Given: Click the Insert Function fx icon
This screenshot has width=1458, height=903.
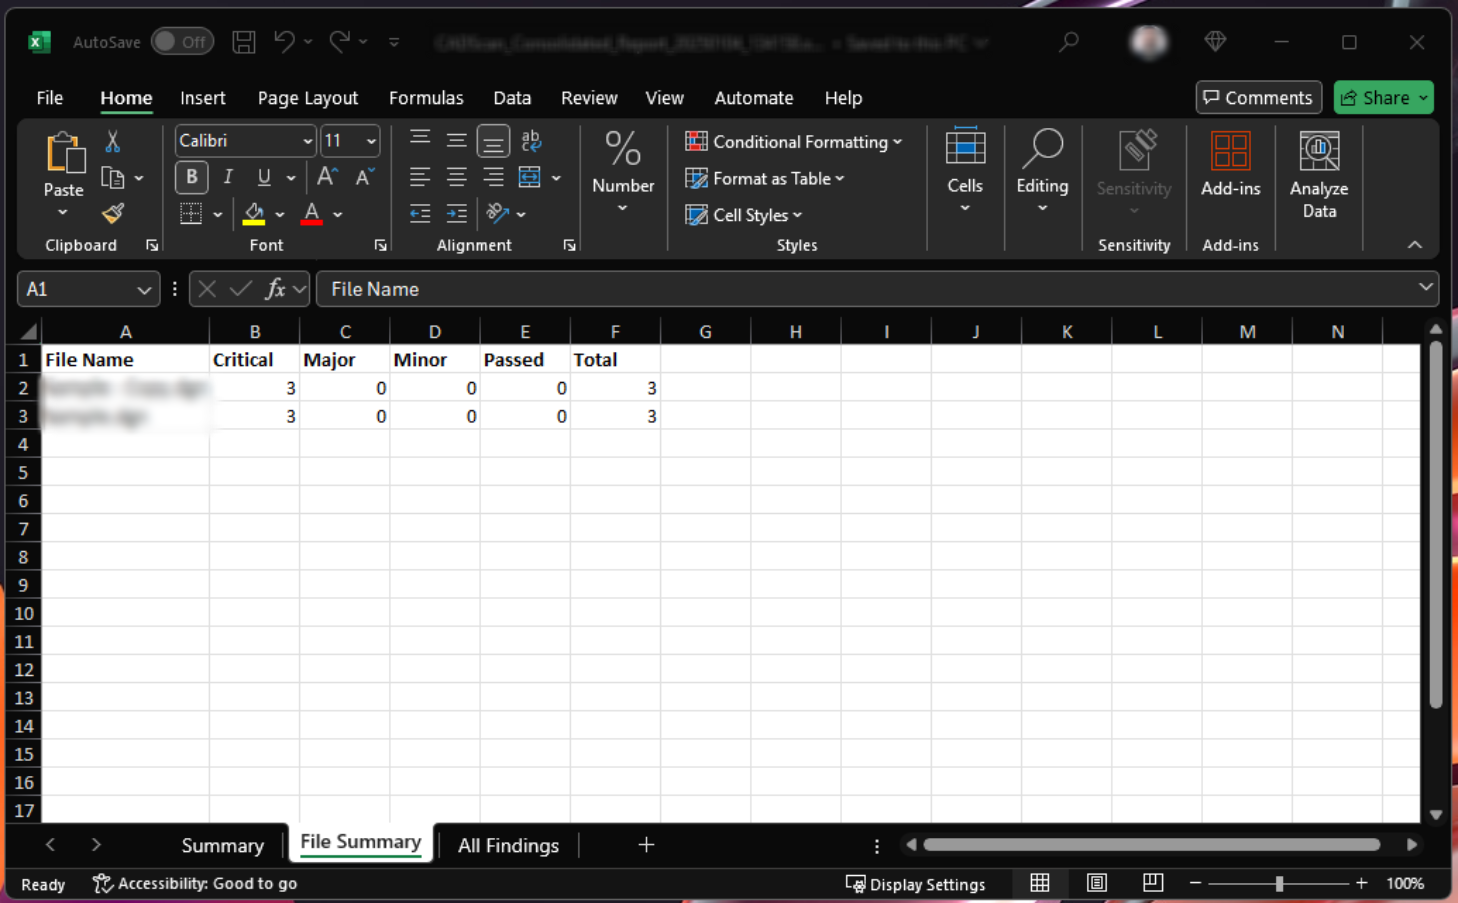Looking at the screenshot, I should click(275, 289).
